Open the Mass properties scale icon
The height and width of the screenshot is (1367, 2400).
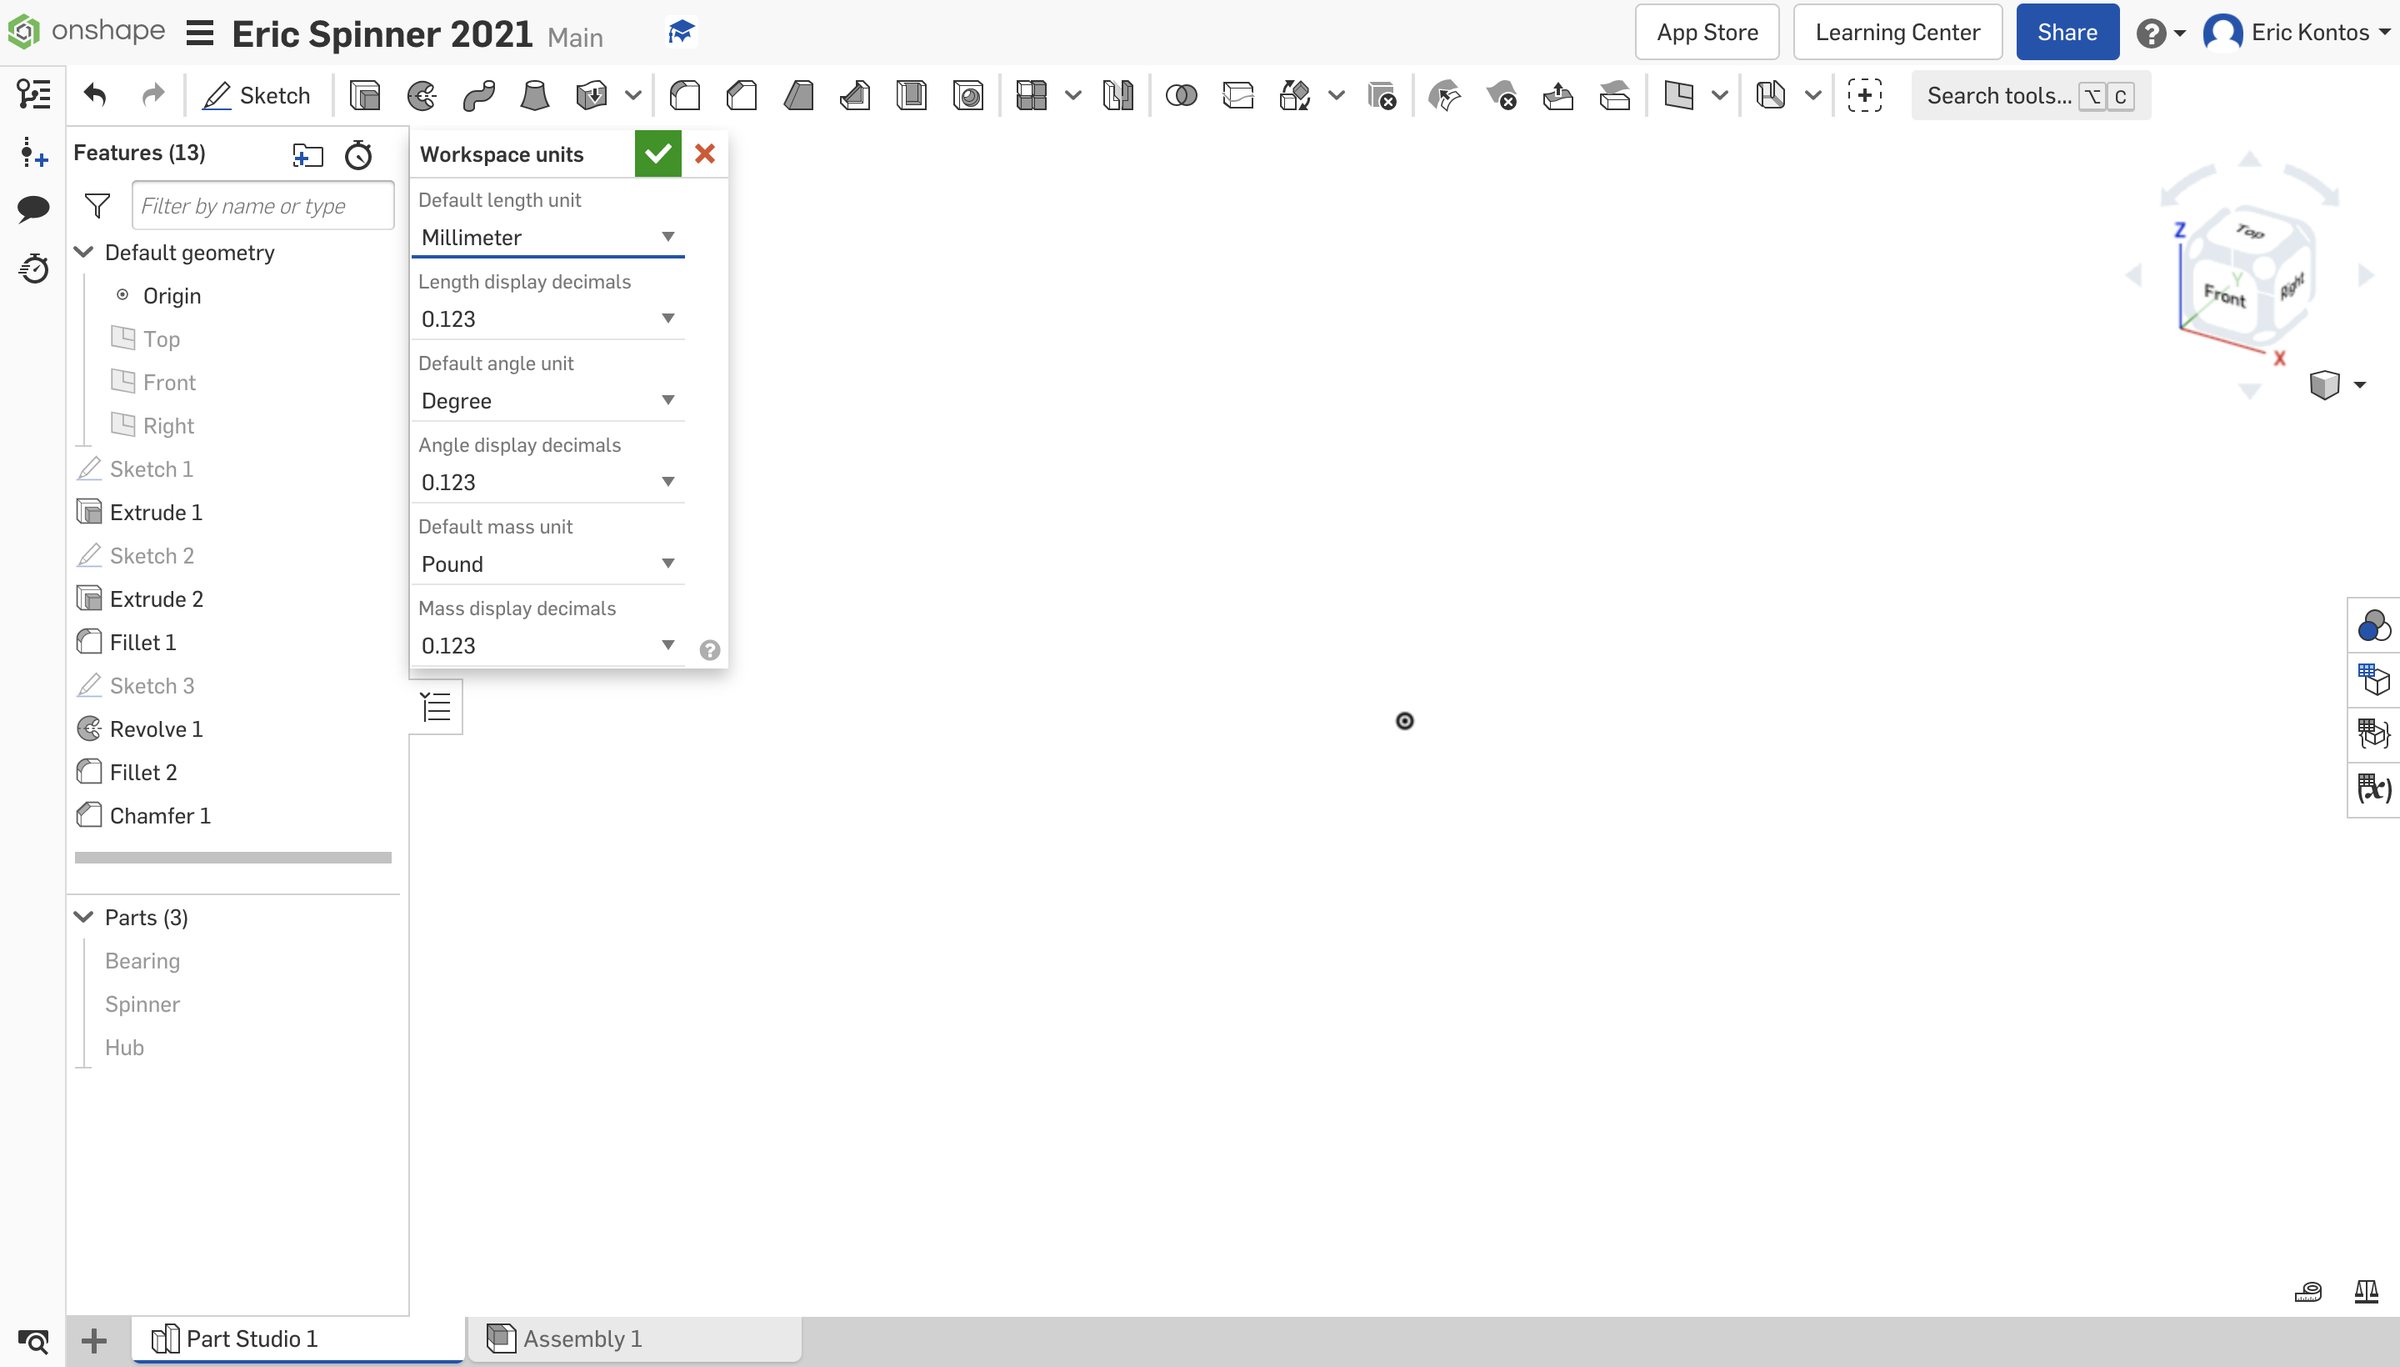click(x=2366, y=1292)
